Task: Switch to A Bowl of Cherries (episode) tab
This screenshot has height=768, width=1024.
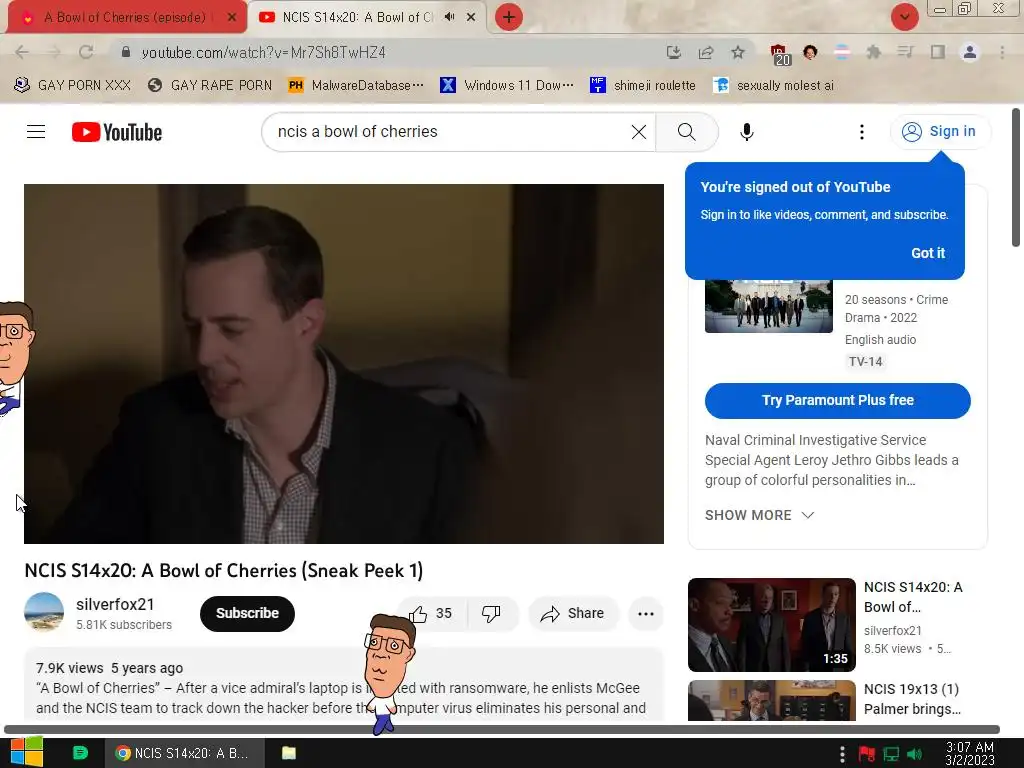Action: (x=124, y=18)
